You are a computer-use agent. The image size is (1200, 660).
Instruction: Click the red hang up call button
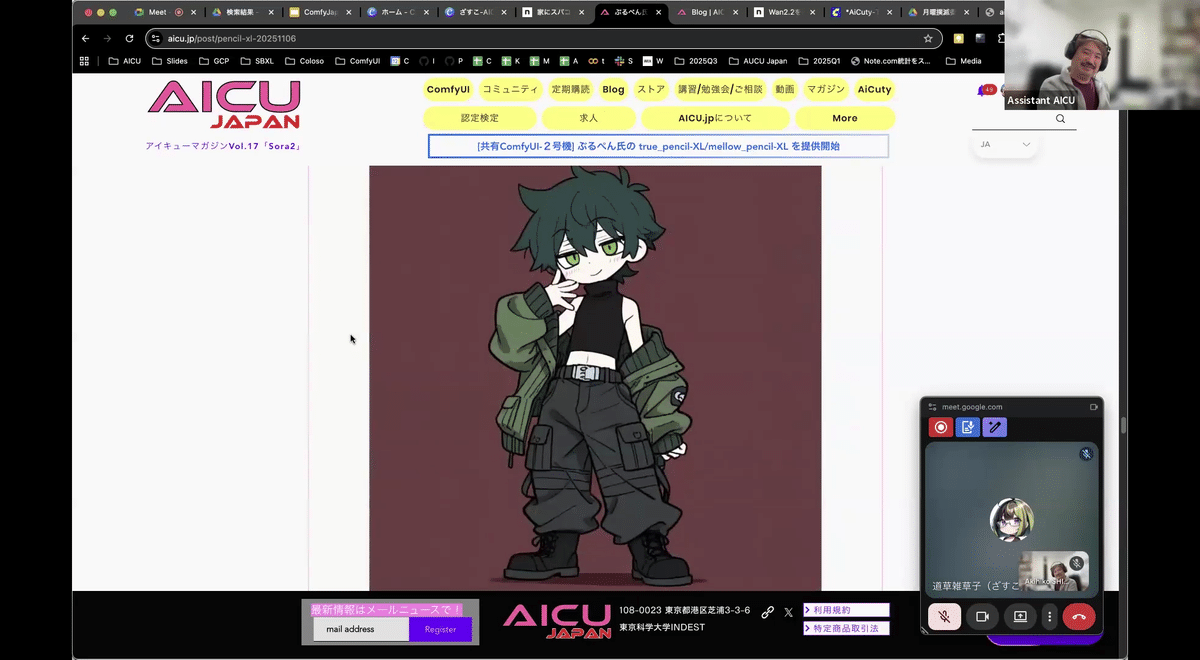click(x=1079, y=617)
